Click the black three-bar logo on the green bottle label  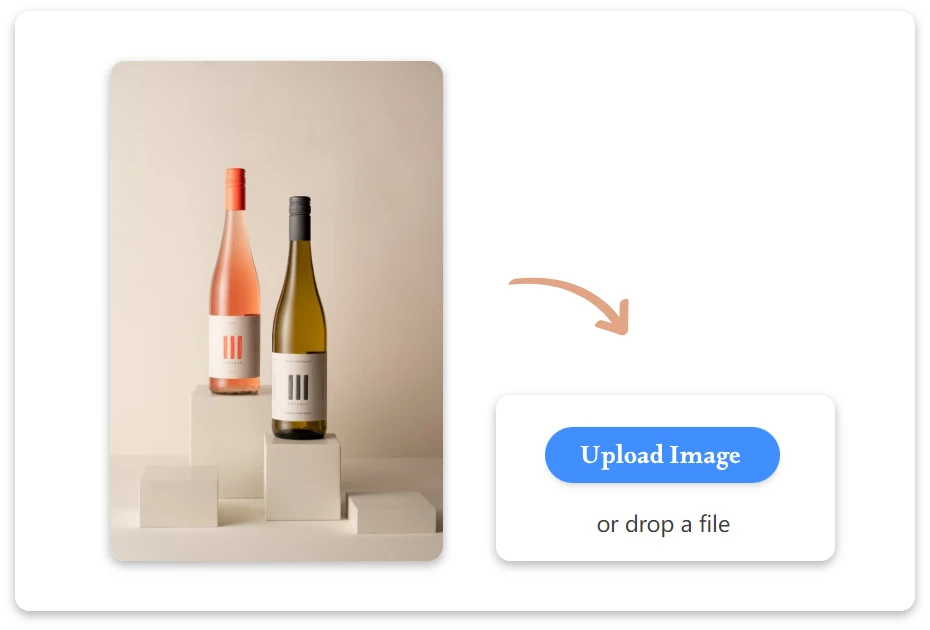[x=298, y=387]
